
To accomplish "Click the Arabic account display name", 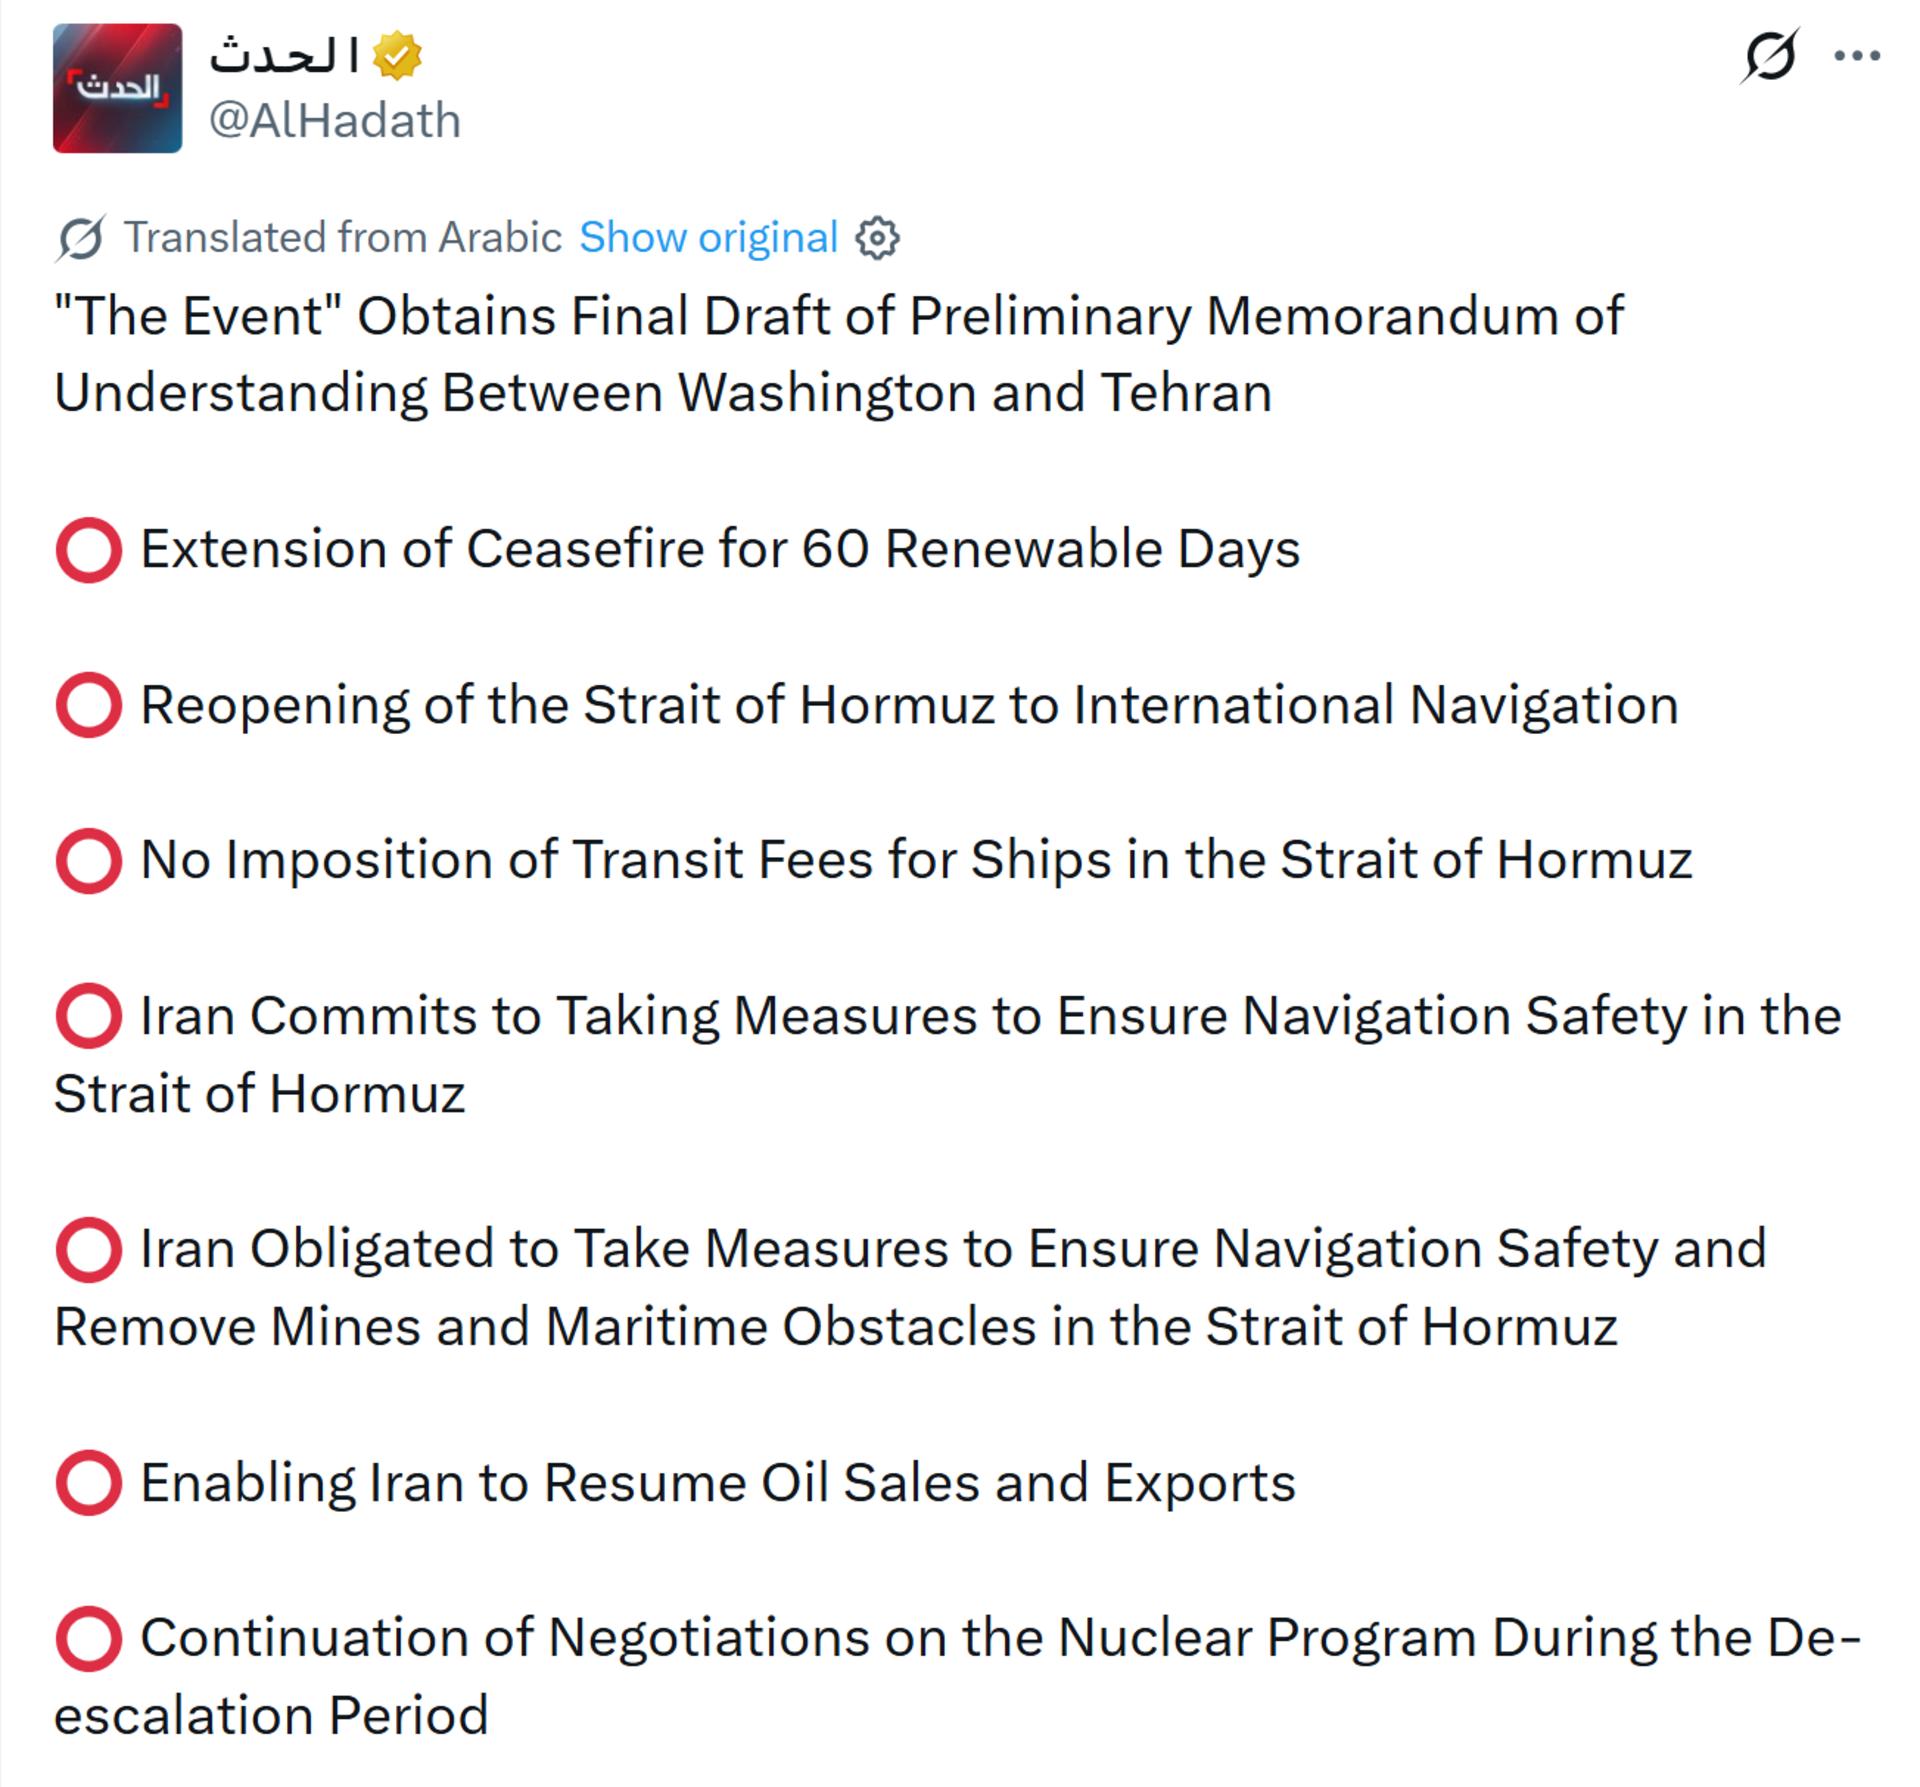I will pyautogui.click(x=284, y=55).
